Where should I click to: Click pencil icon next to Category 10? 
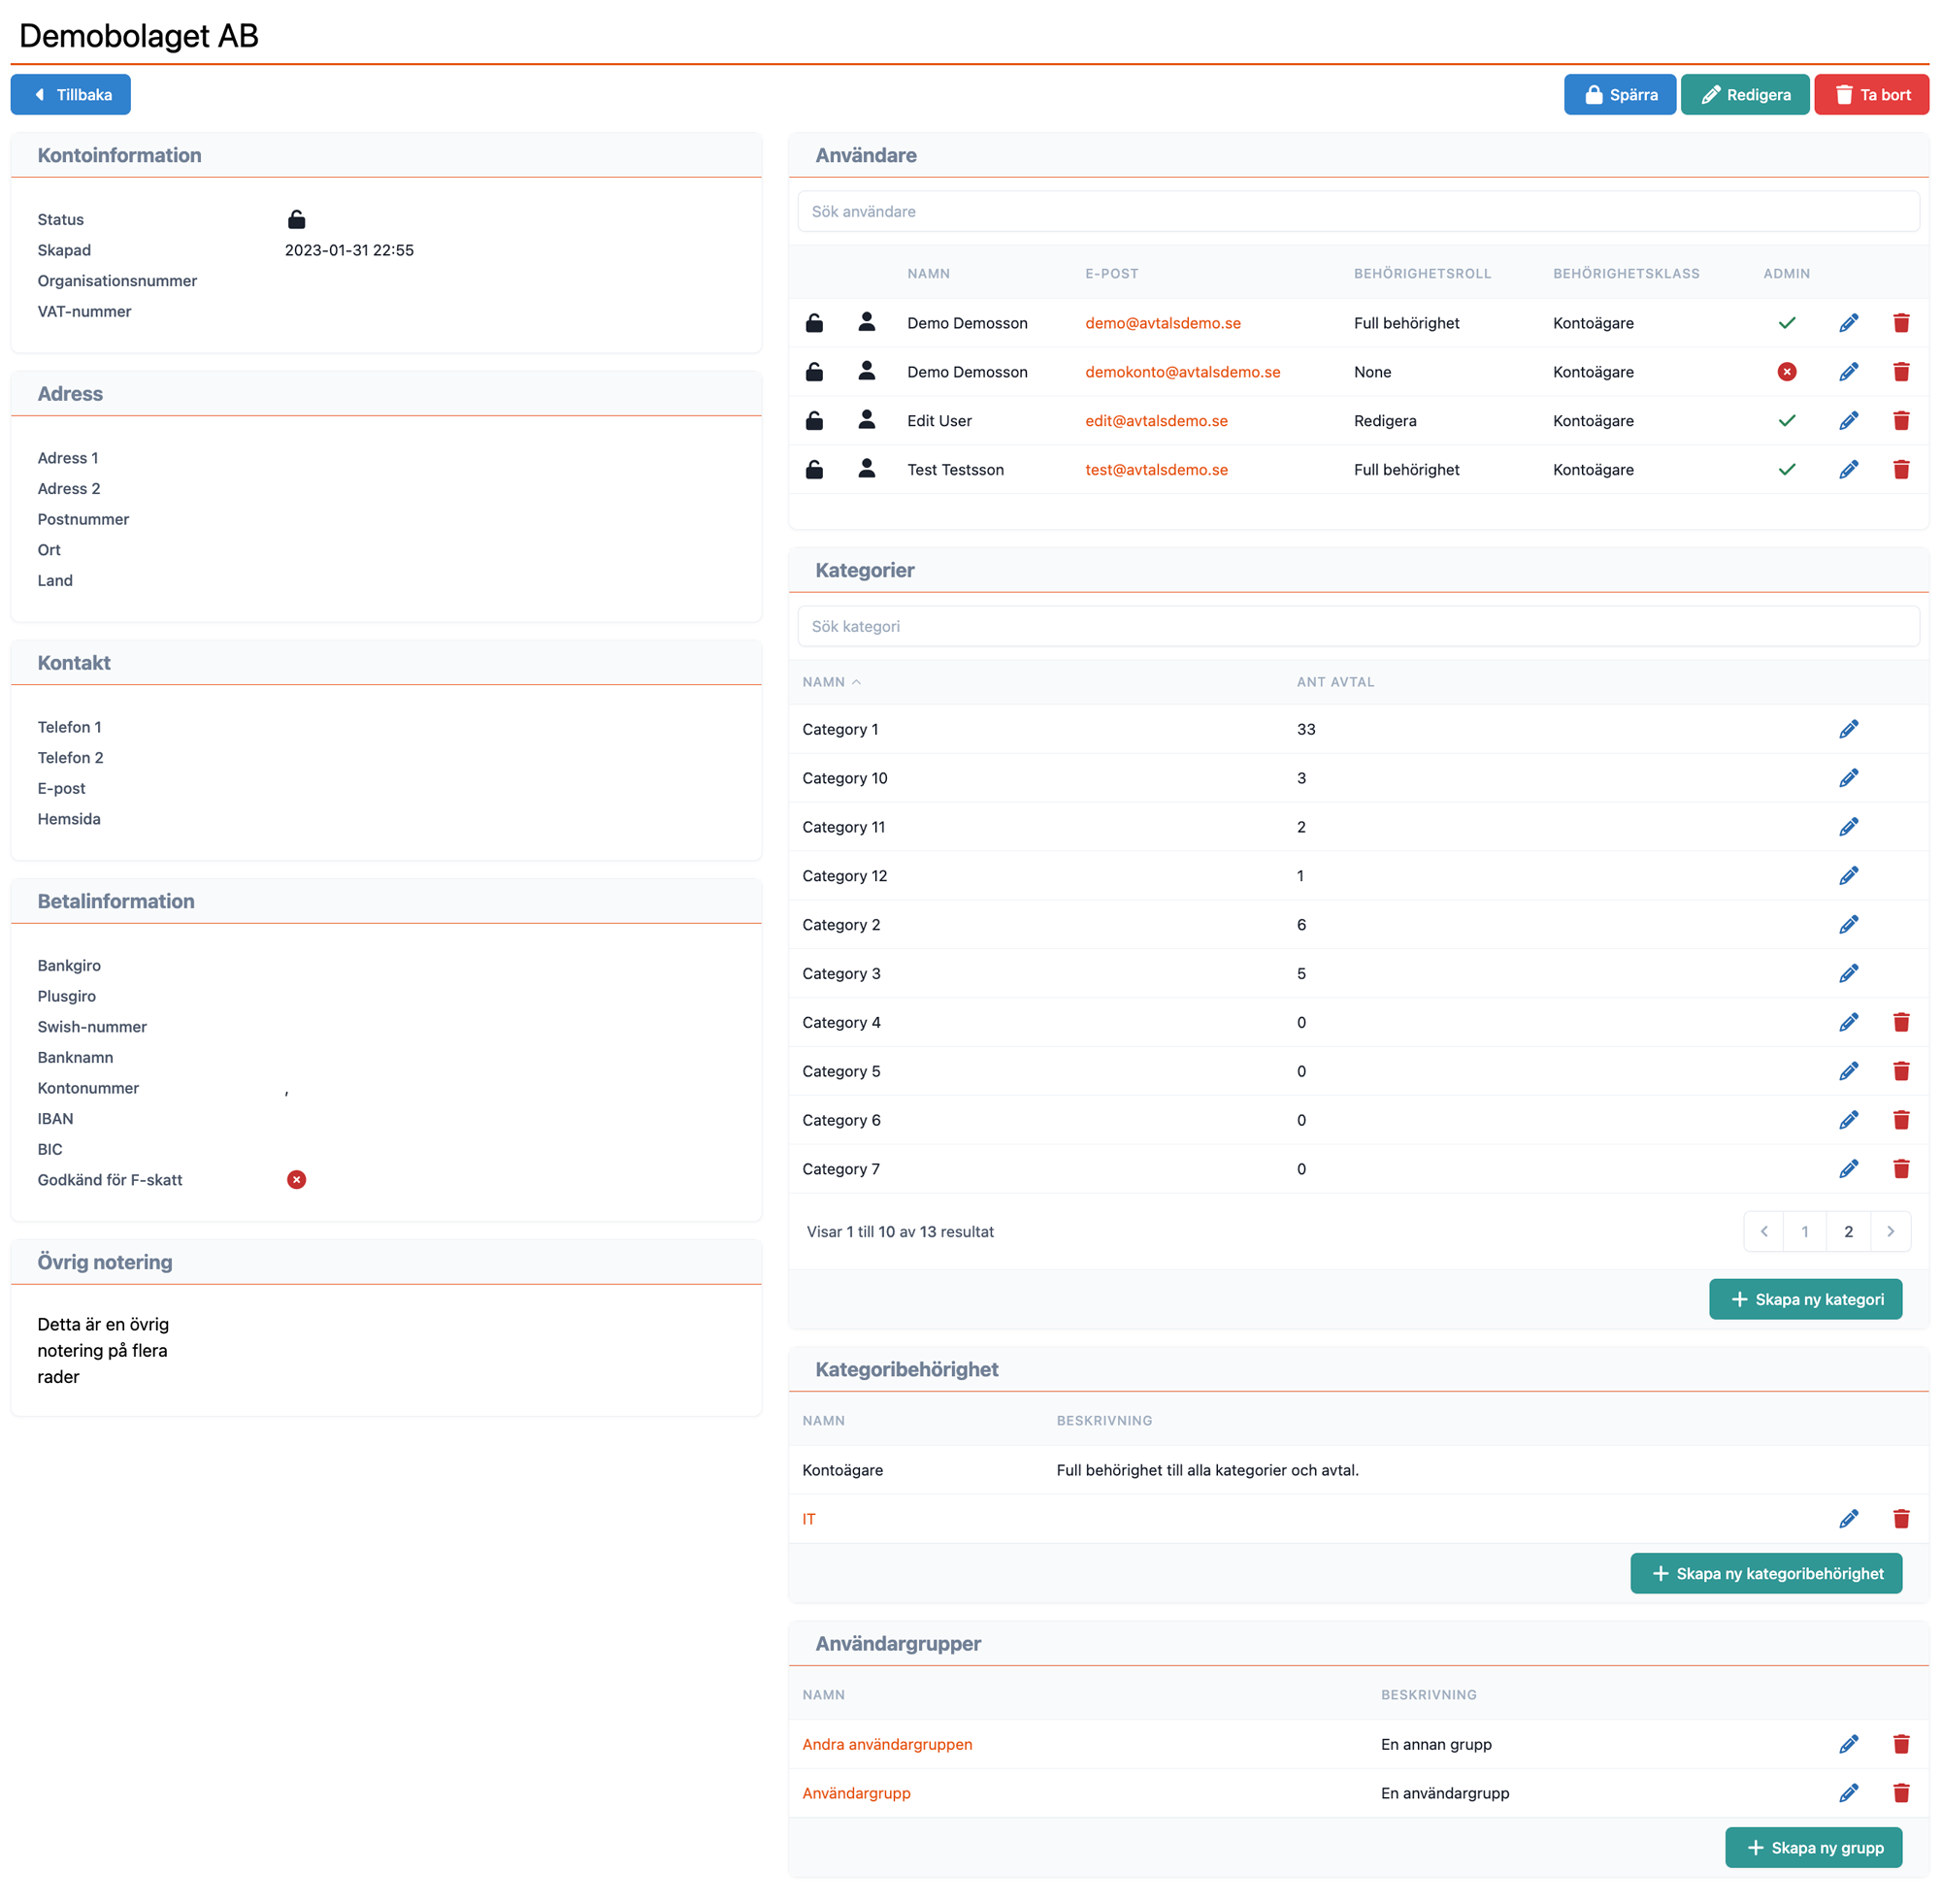click(x=1847, y=778)
